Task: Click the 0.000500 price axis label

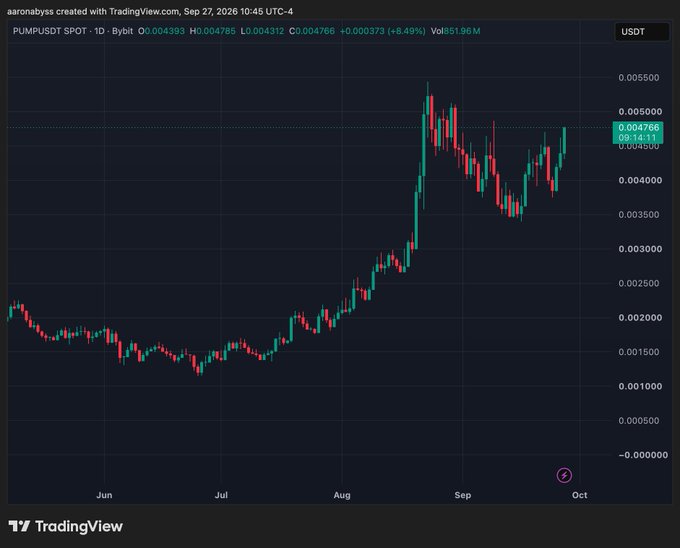Action: click(639, 421)
